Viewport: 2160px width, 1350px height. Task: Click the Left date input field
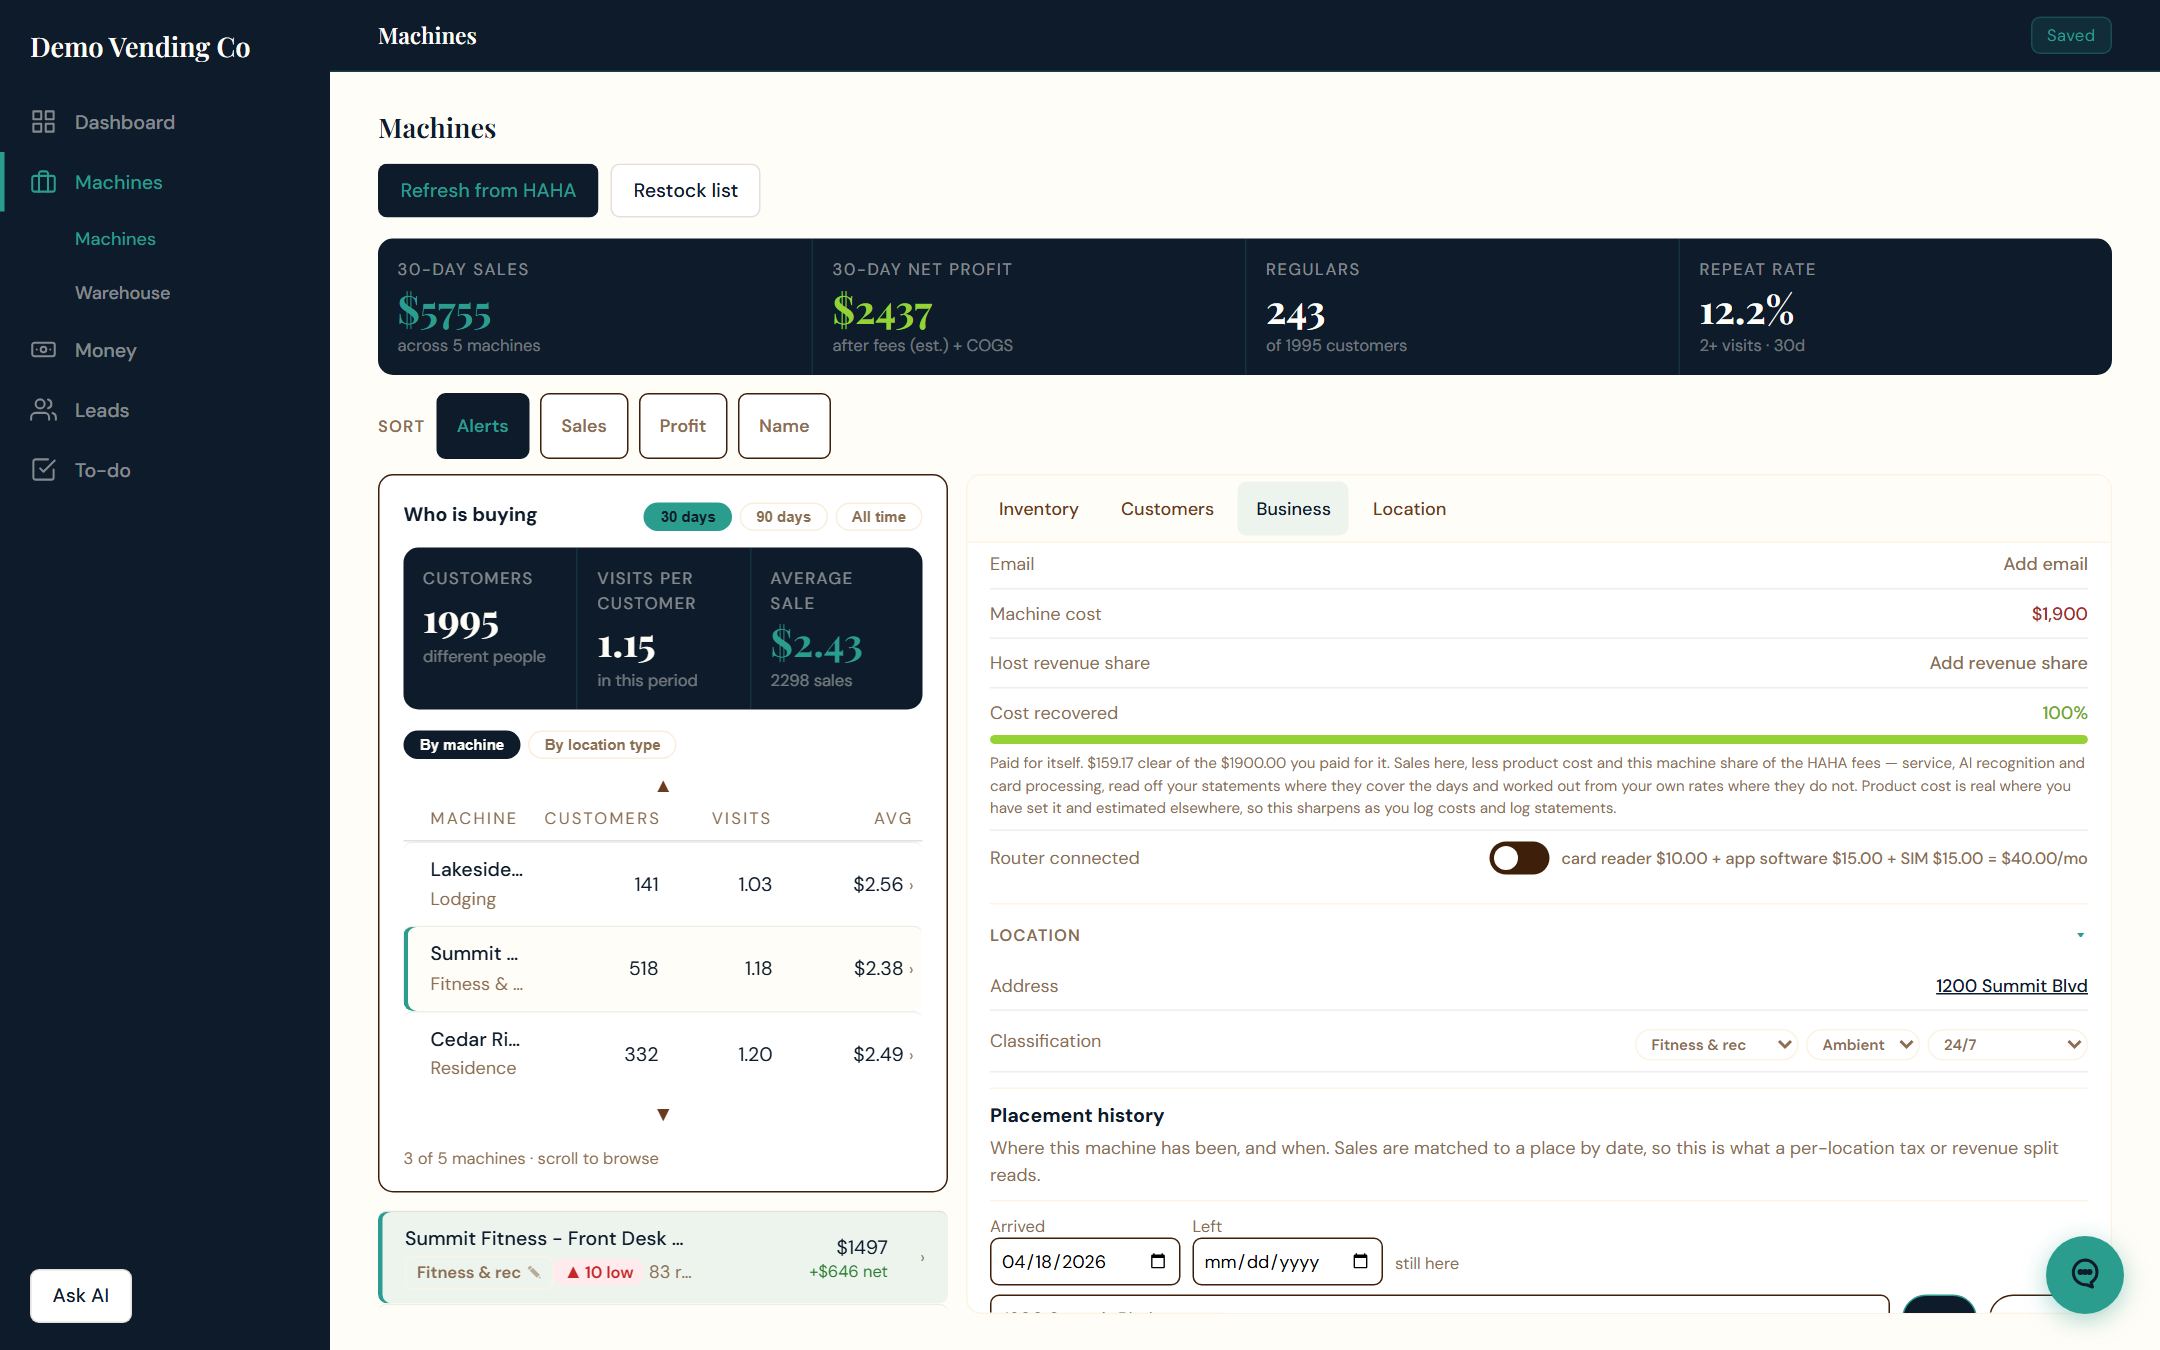(x=1287, y=1262)
